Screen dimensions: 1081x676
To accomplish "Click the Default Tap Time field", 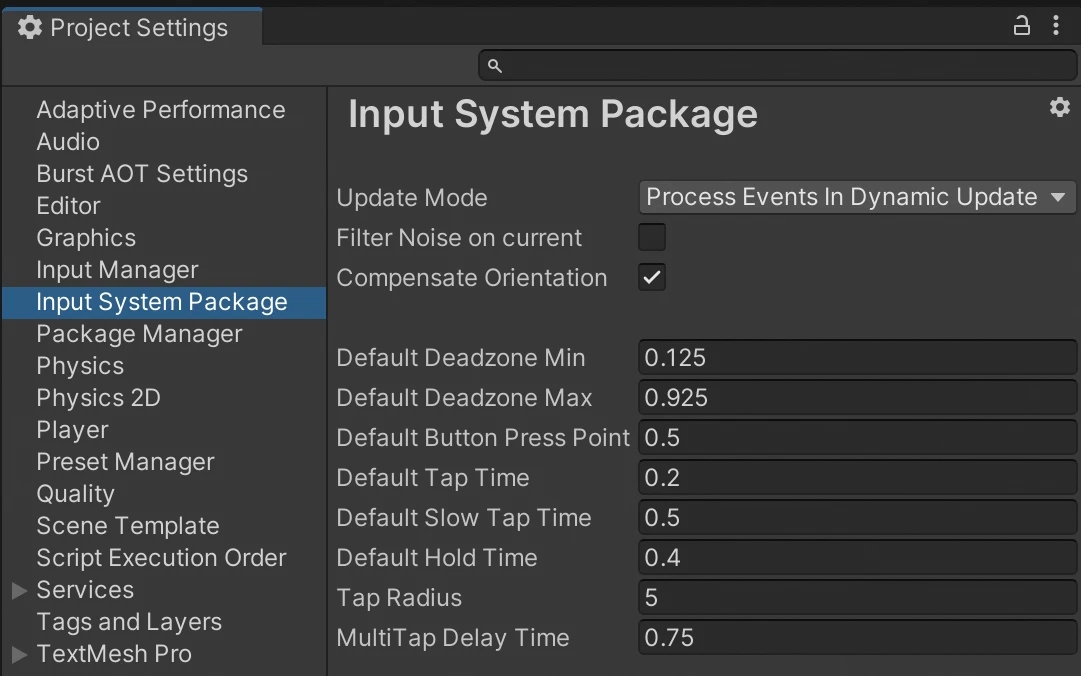I will 856,478.
